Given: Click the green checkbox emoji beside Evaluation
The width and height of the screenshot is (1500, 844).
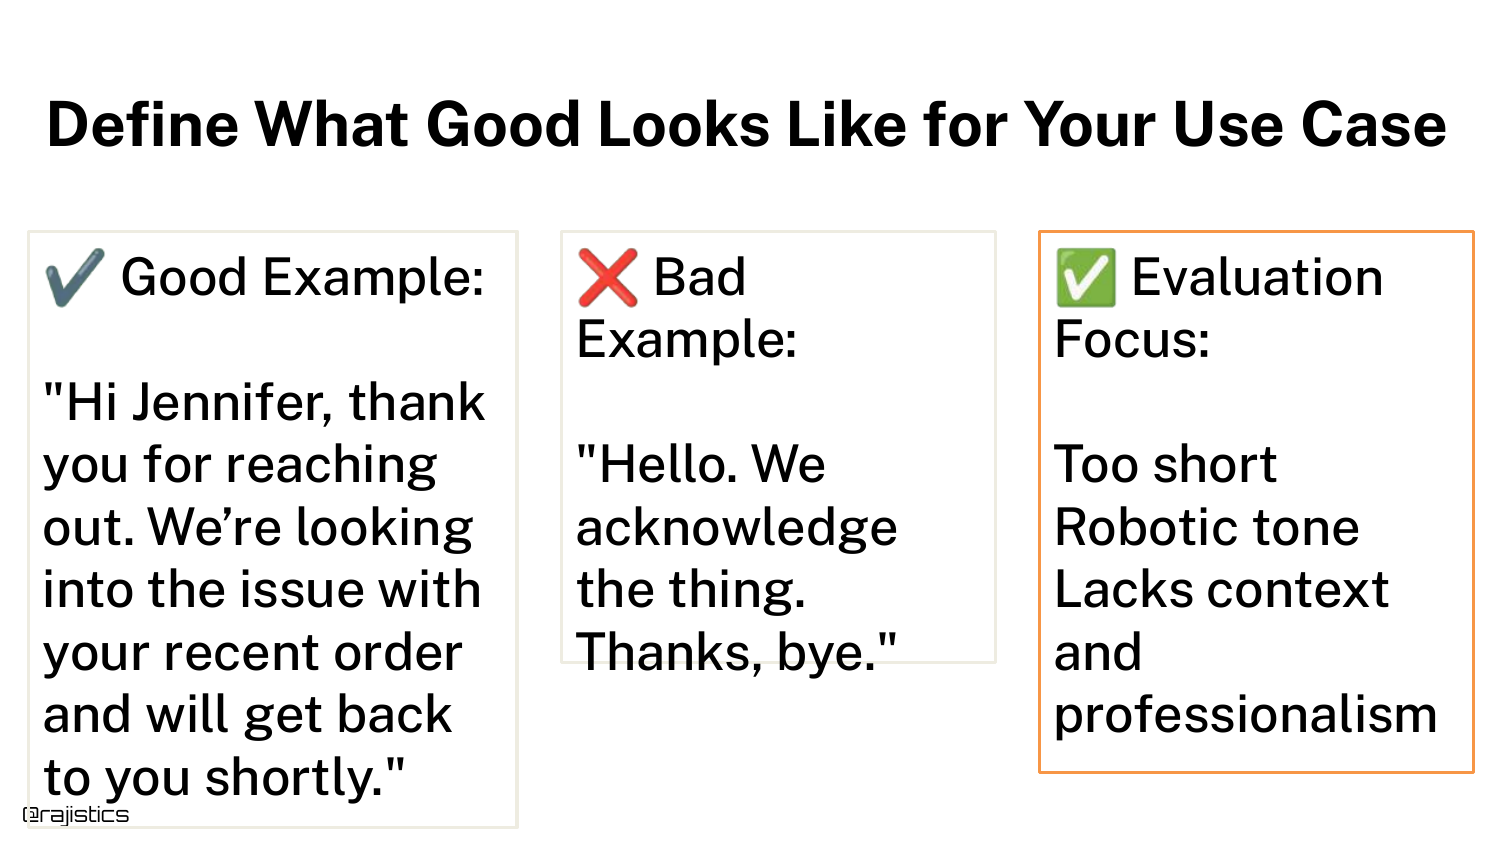Looking at the screenshot, I should 1085,277.
